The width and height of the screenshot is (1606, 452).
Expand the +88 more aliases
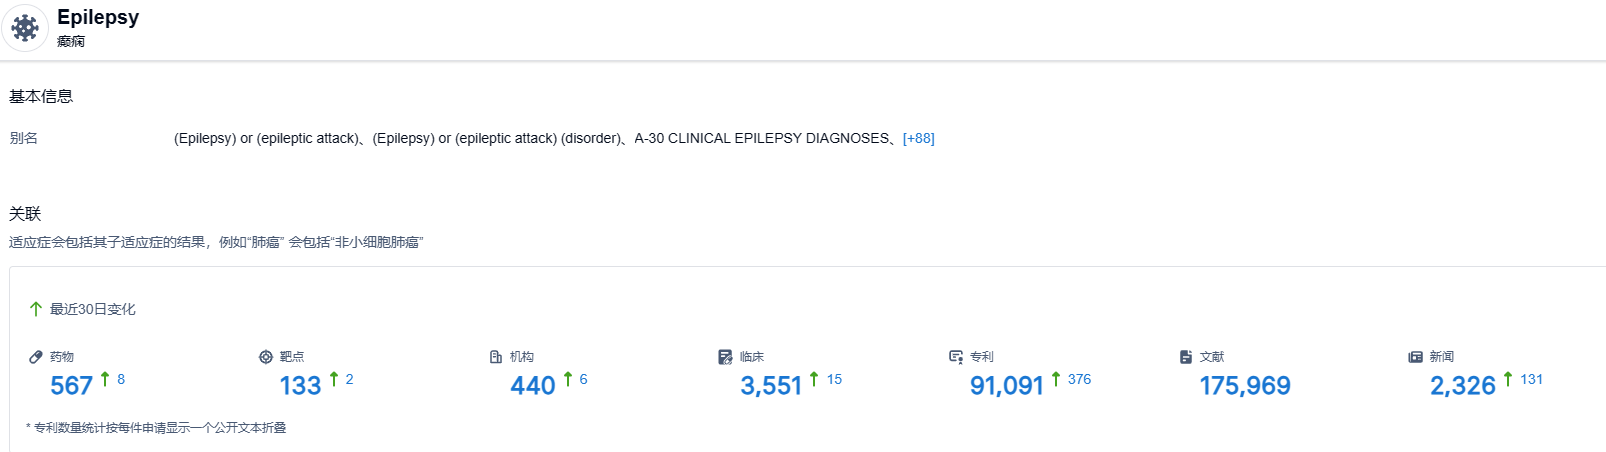tap(918, 138)
